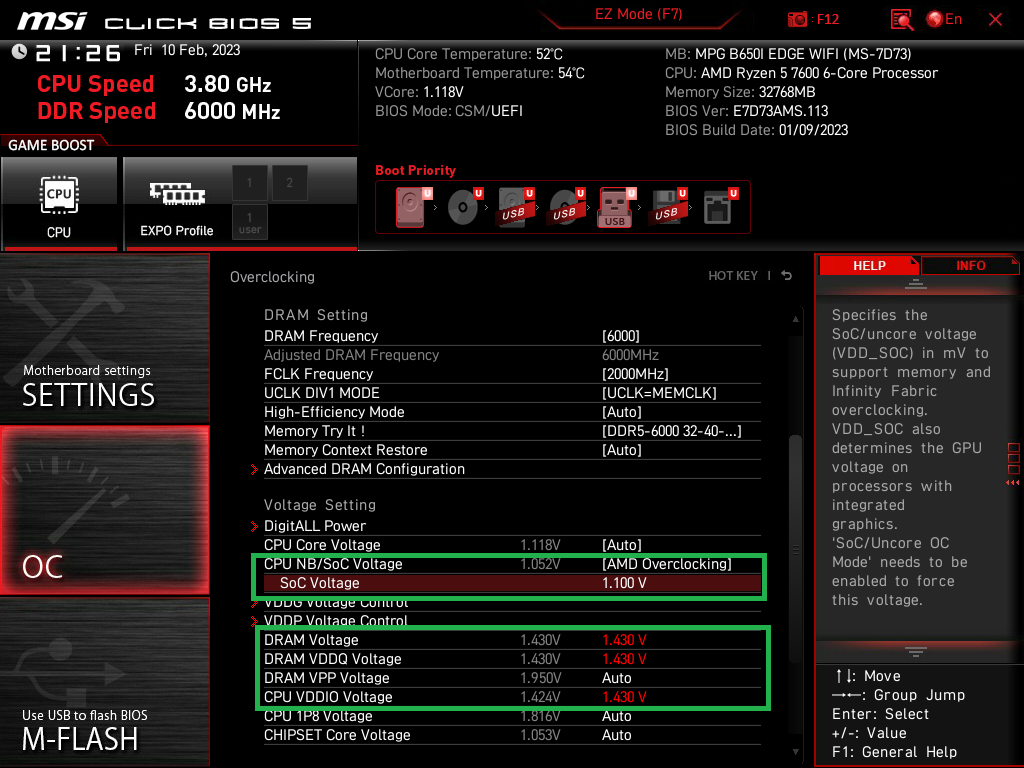Activate the CPU Game Boost chip icon

(x=59, y=195)
